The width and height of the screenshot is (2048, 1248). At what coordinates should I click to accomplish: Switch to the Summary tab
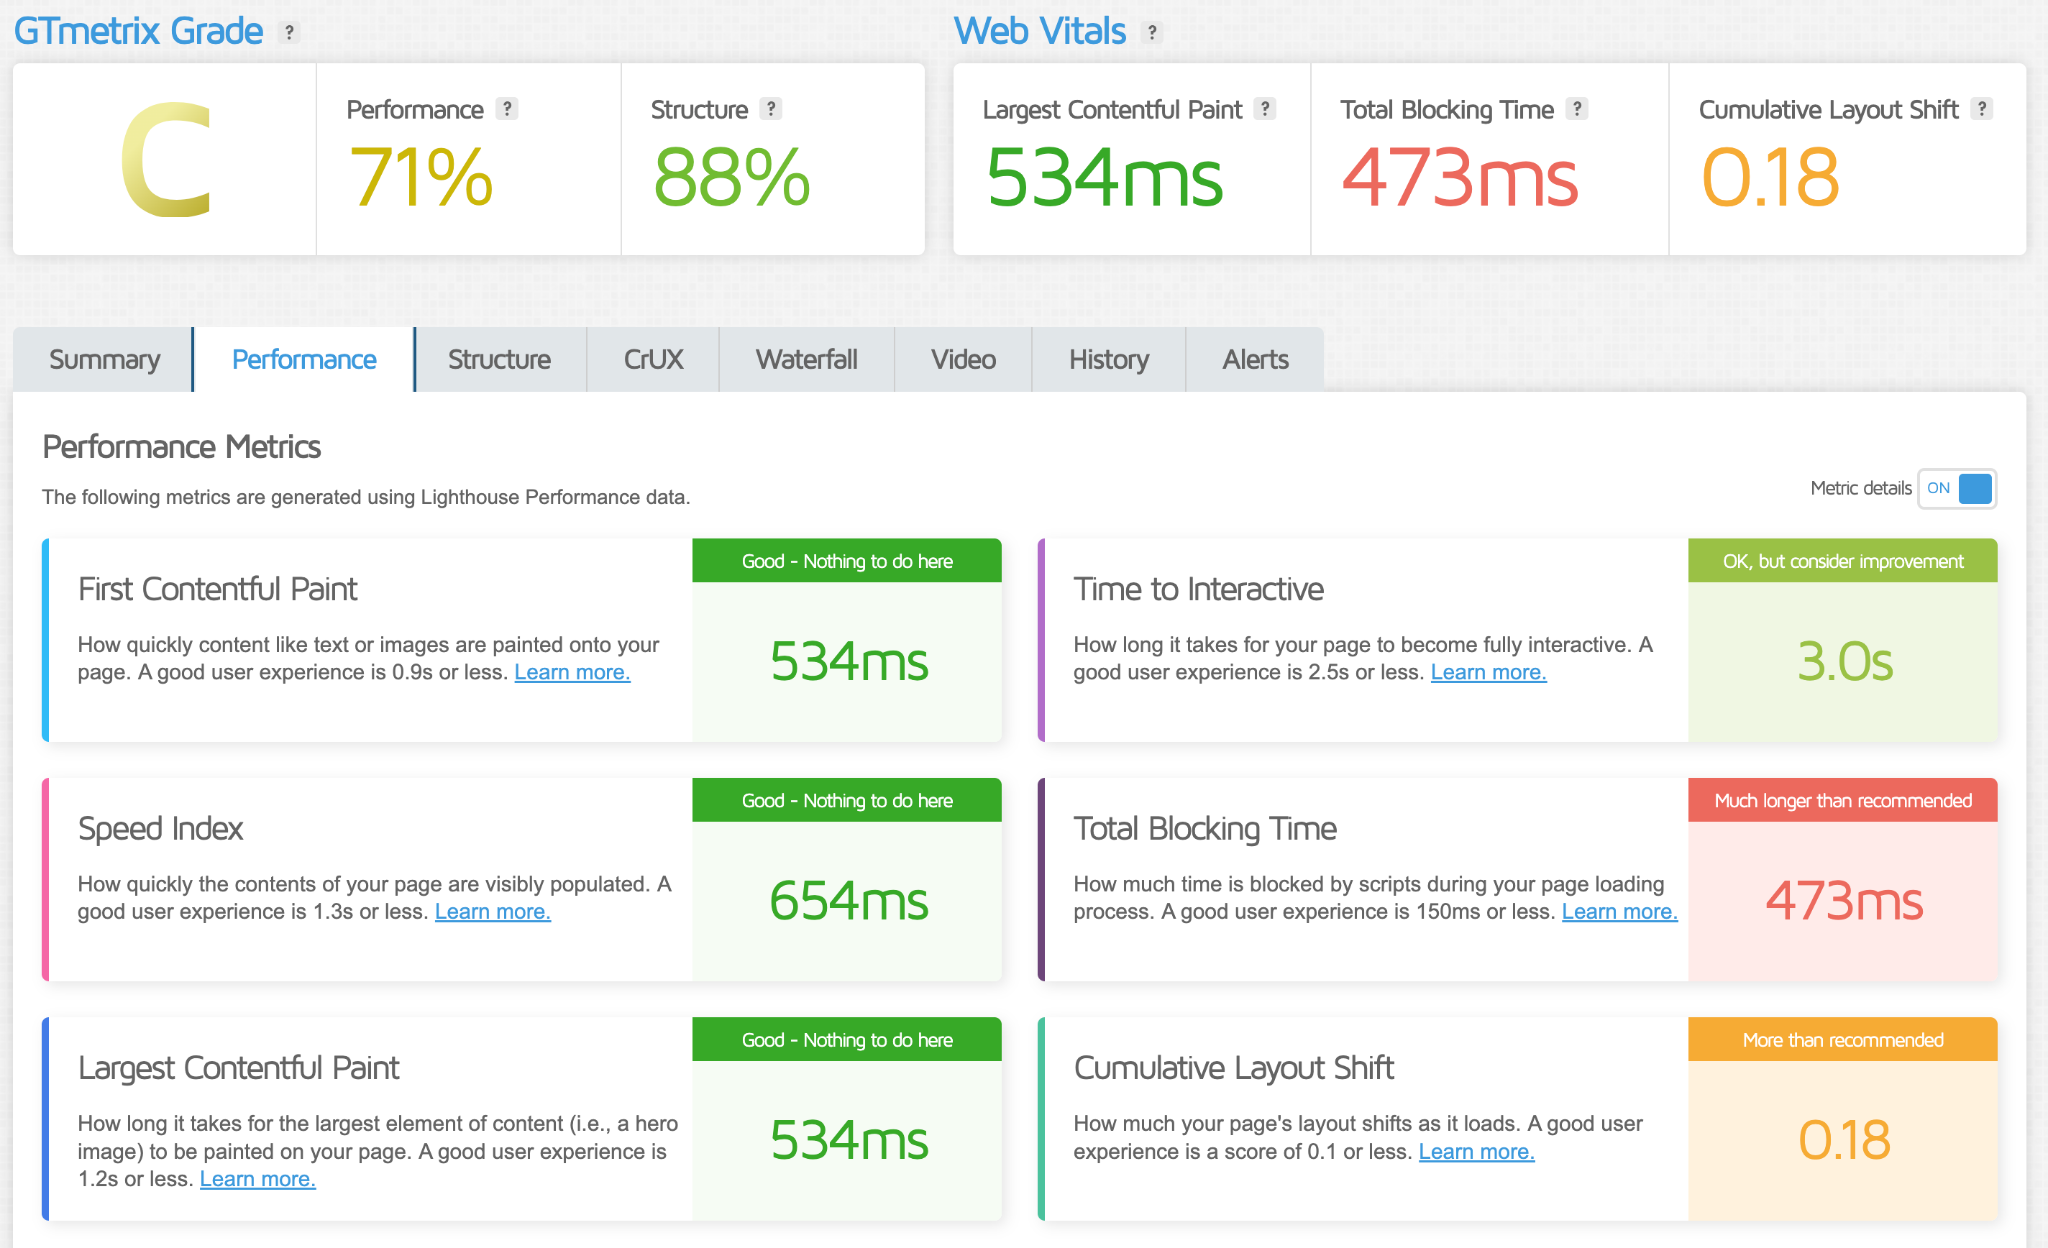[104, 359]
